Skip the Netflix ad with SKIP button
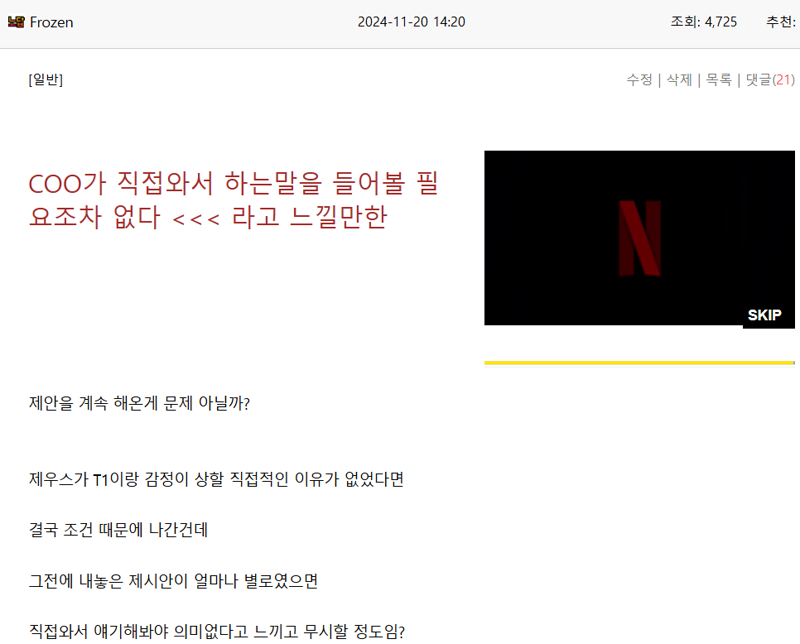The width and height of the screenshot is (800, 644). click(764, 315)
